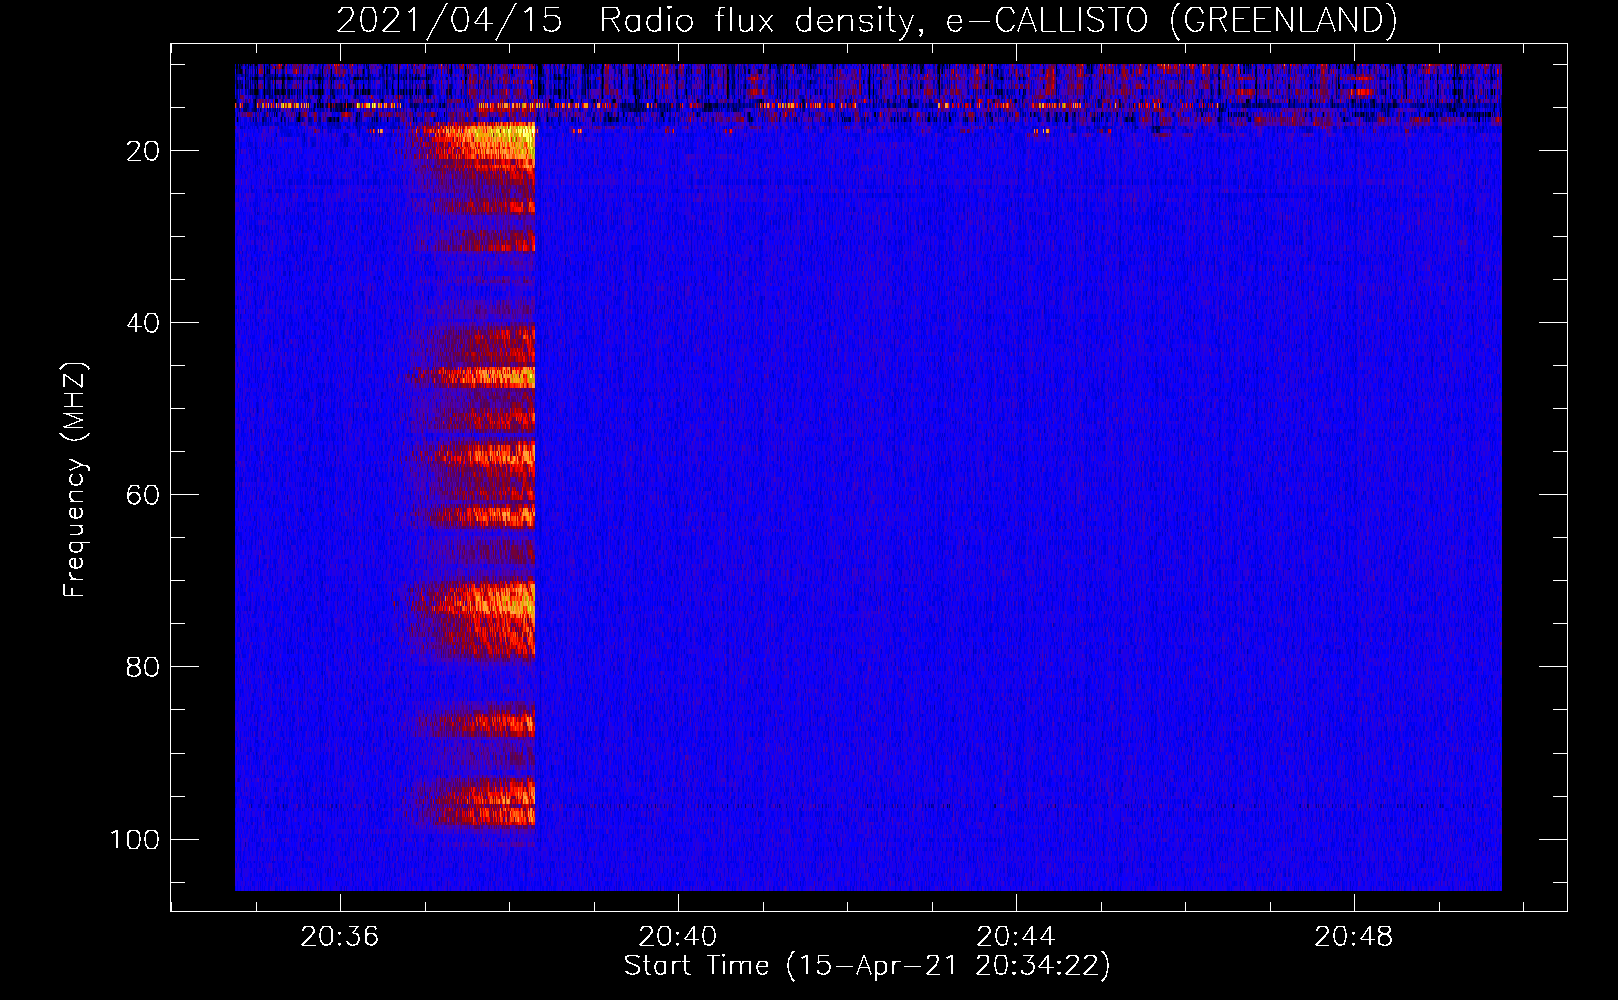Screen dimensions: 1618x1000
Task: Click the 40 MHz frequency tick label
Action: pyautogui.click(x=143, y=323)
